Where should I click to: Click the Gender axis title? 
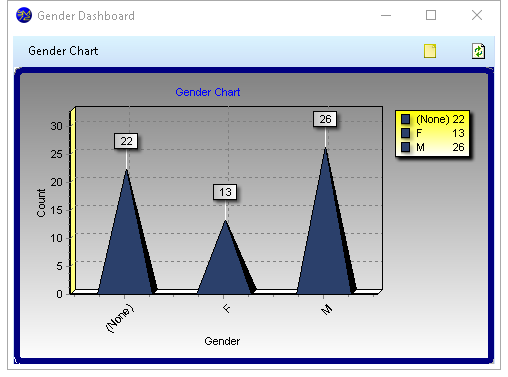coord(222,341)
